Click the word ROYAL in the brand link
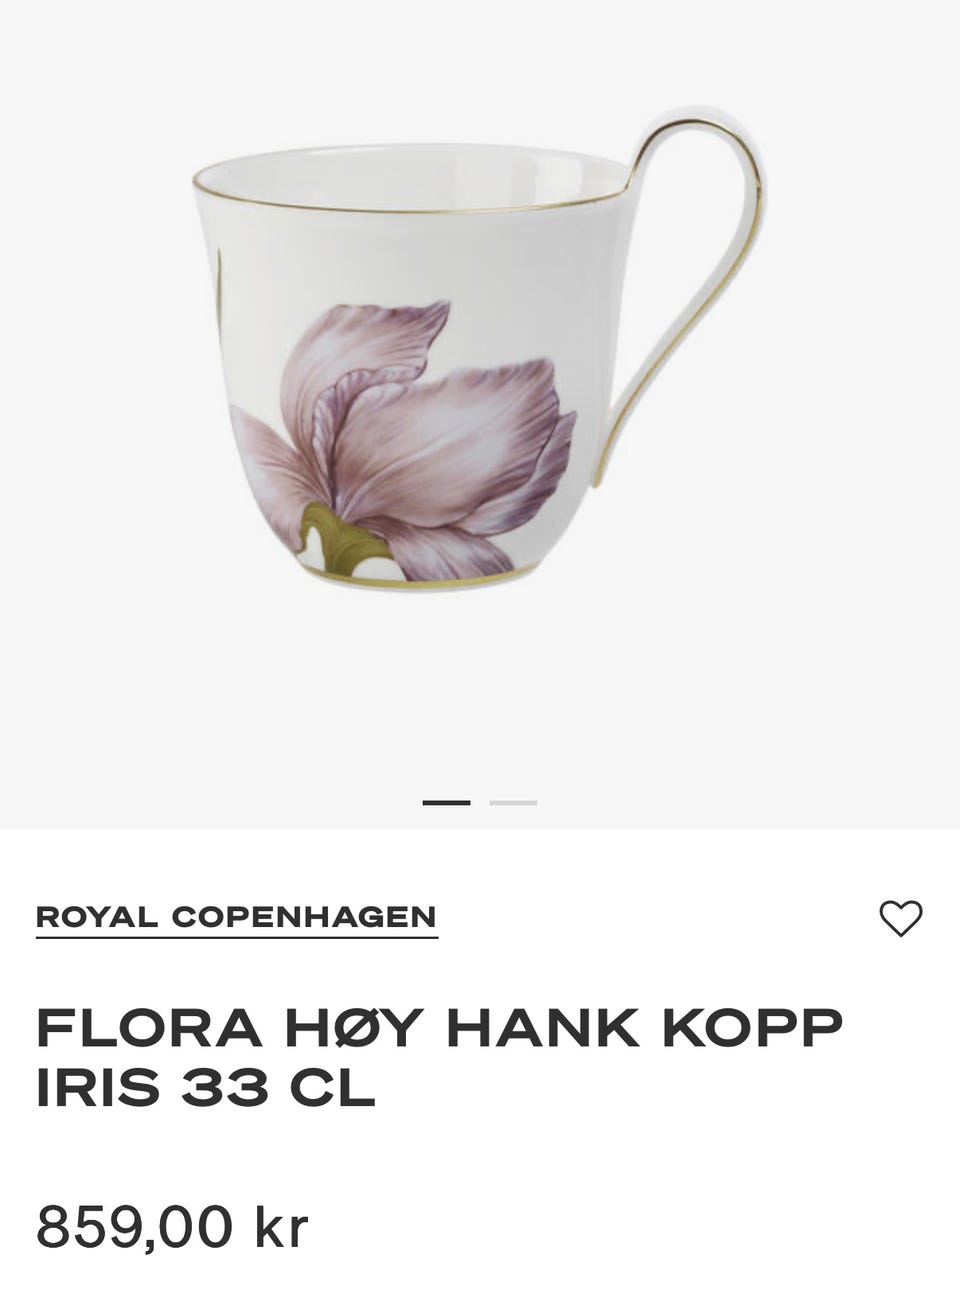 tap(97, 917)
